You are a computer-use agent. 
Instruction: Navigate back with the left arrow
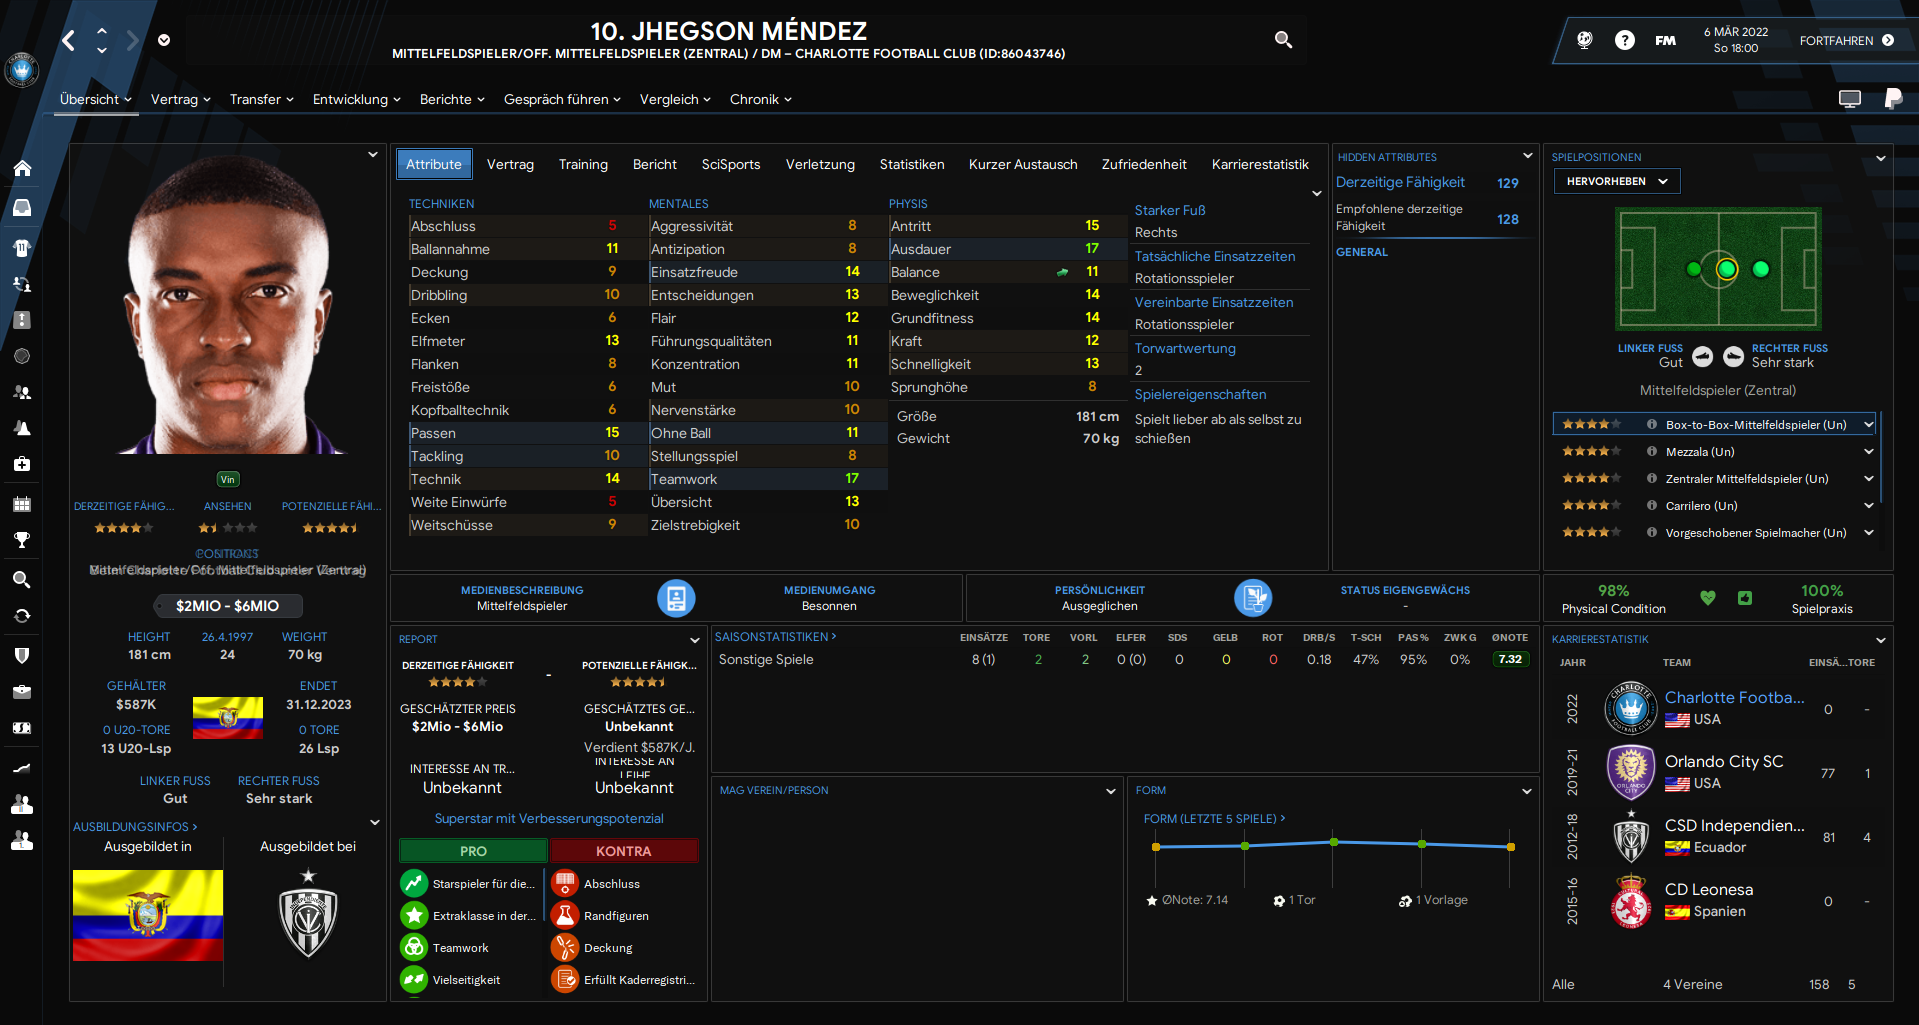click(68, 40)
